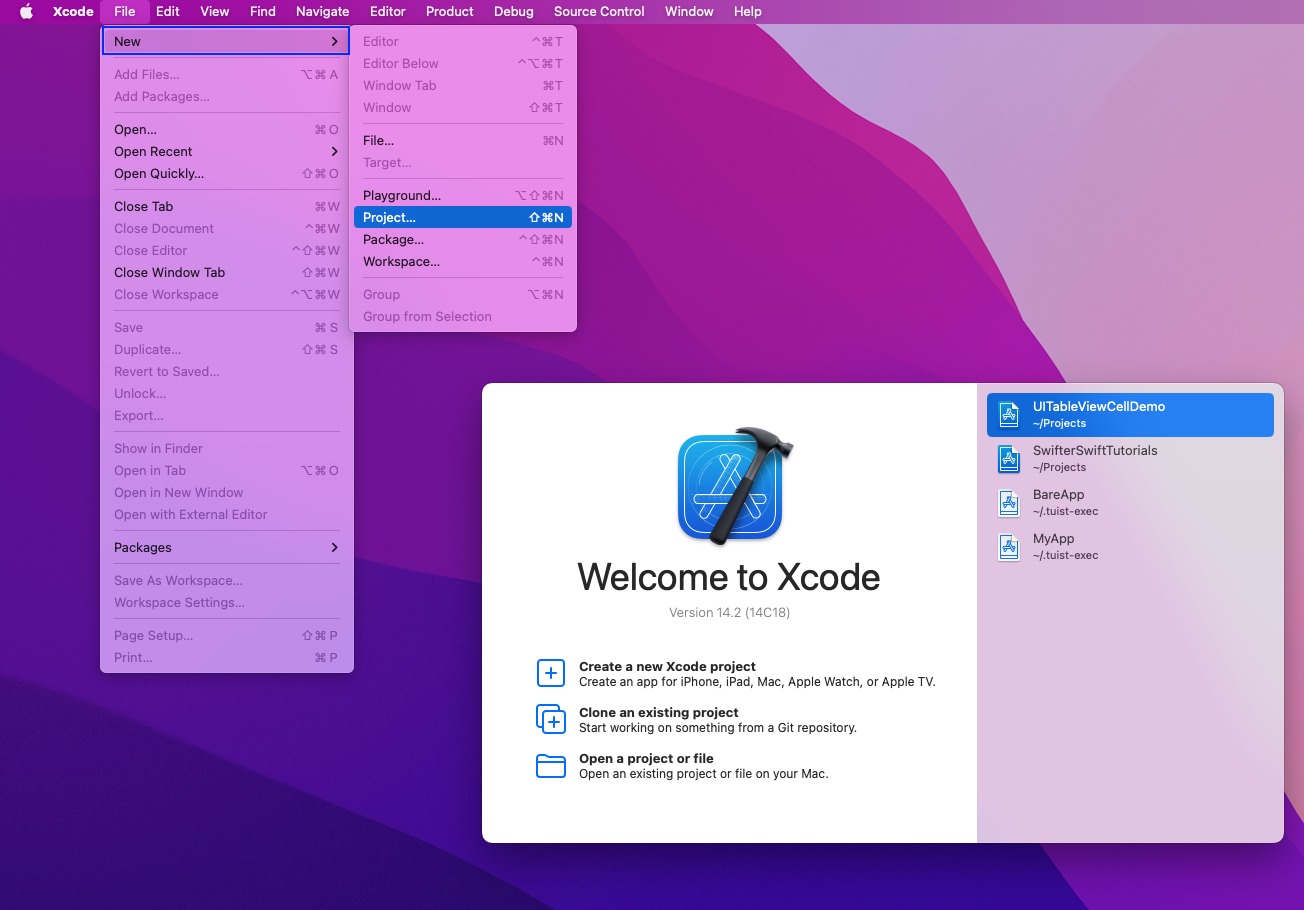Close the File menu in menu bar
This screenshot has height=910, width=1304.
coord(125,12)
